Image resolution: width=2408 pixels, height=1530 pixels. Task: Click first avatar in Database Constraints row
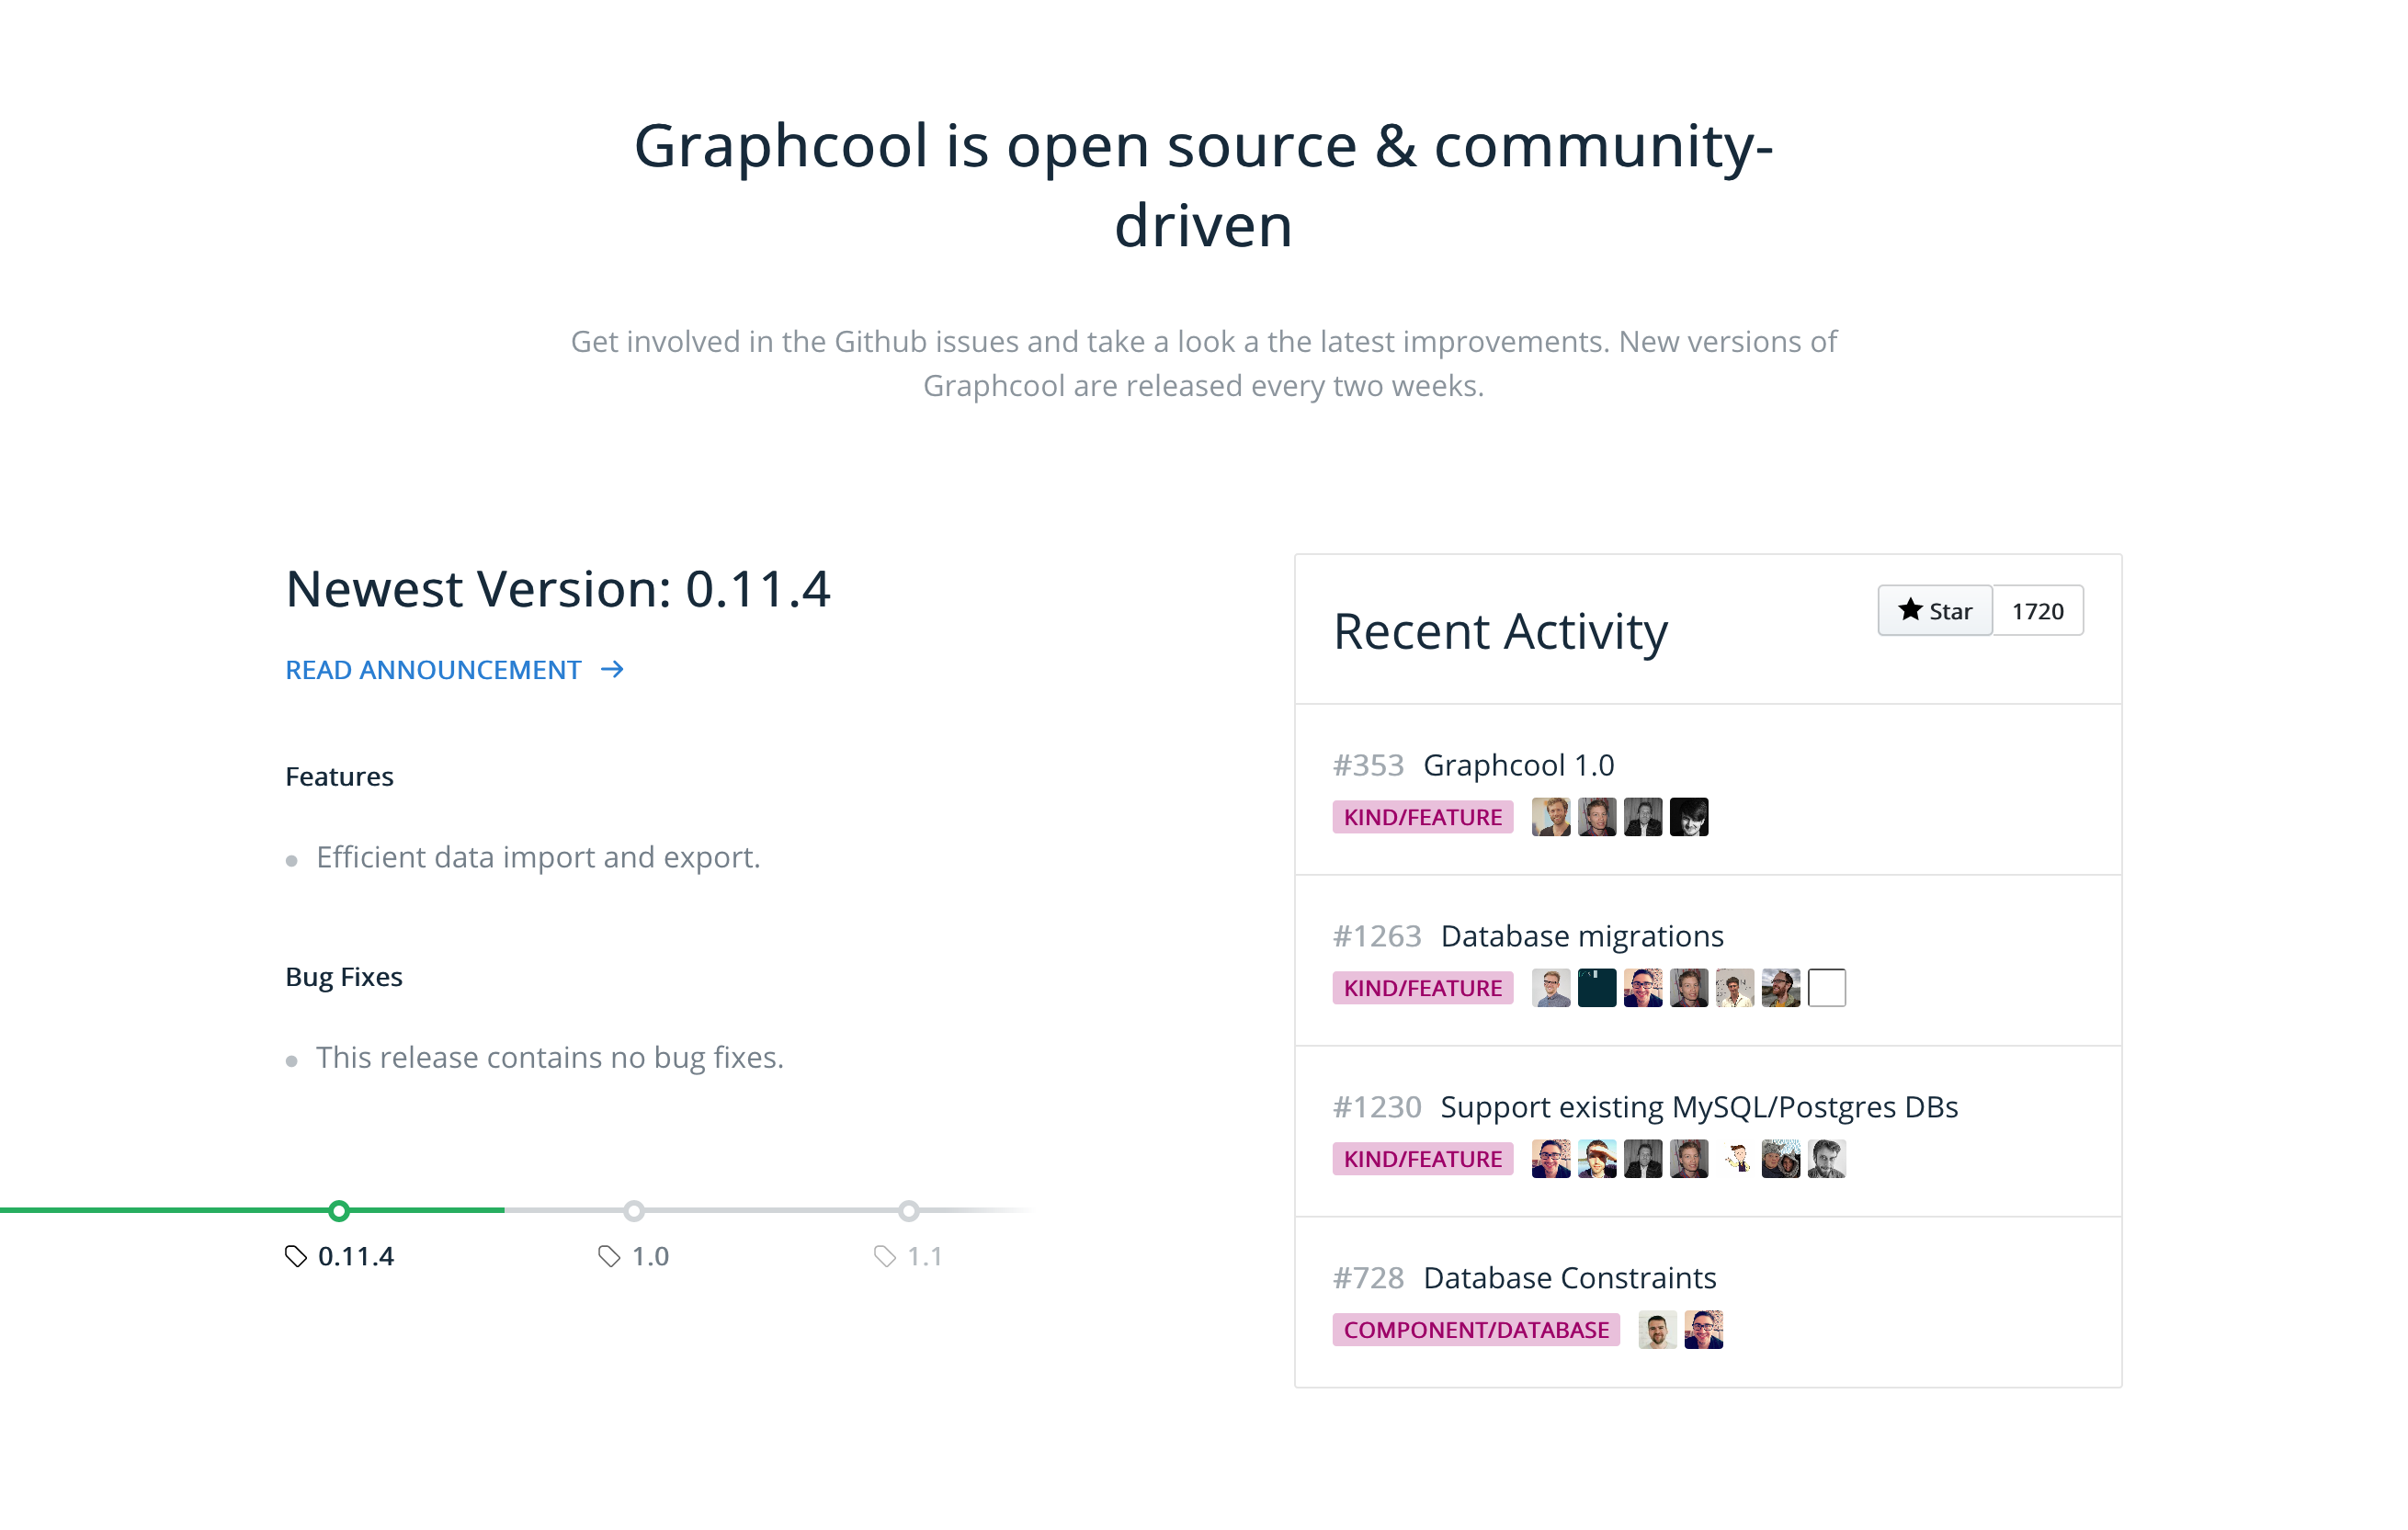tap(1658, 1330)
